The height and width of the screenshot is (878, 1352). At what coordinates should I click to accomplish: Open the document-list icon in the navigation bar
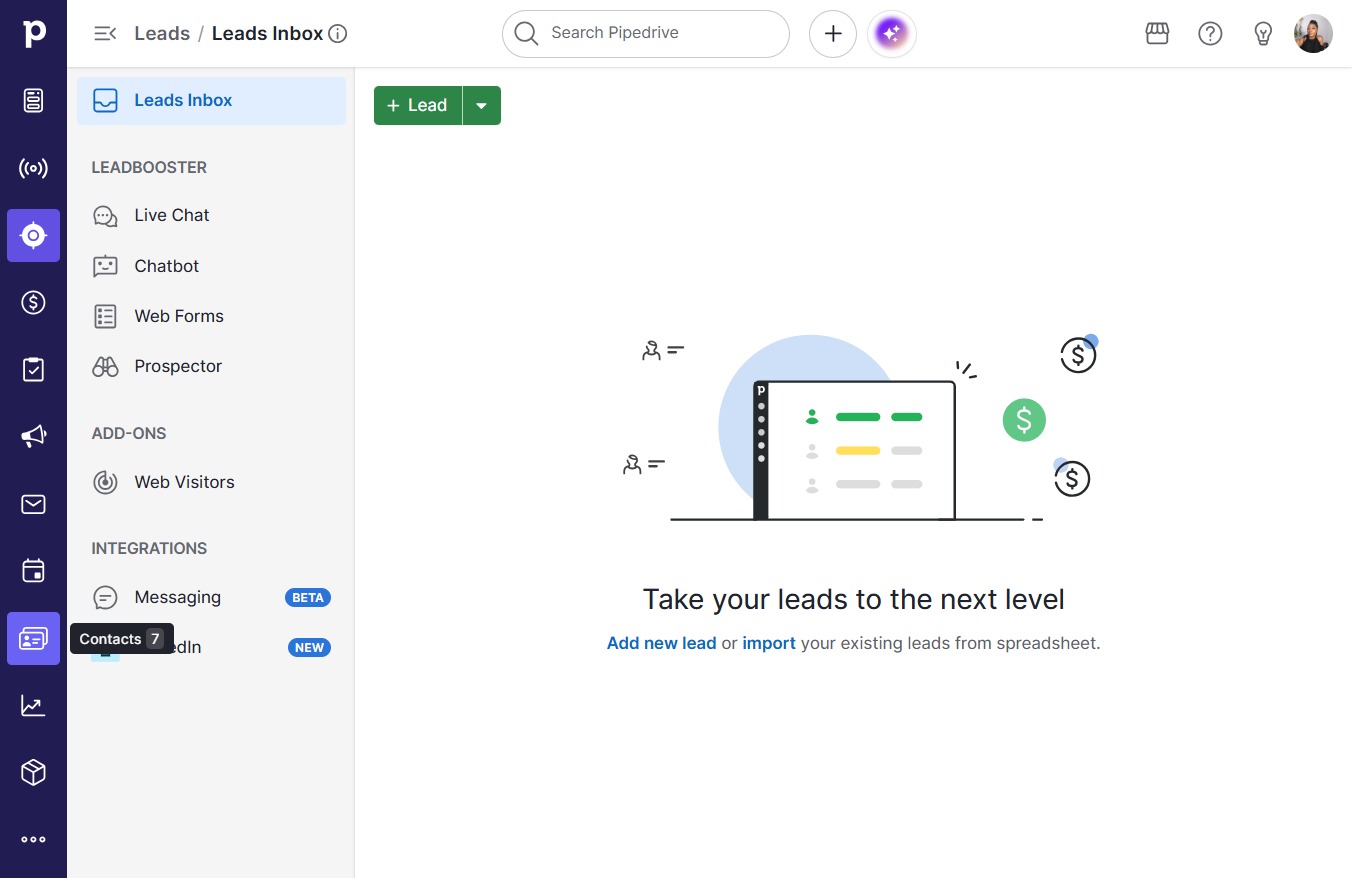[33, 100]
